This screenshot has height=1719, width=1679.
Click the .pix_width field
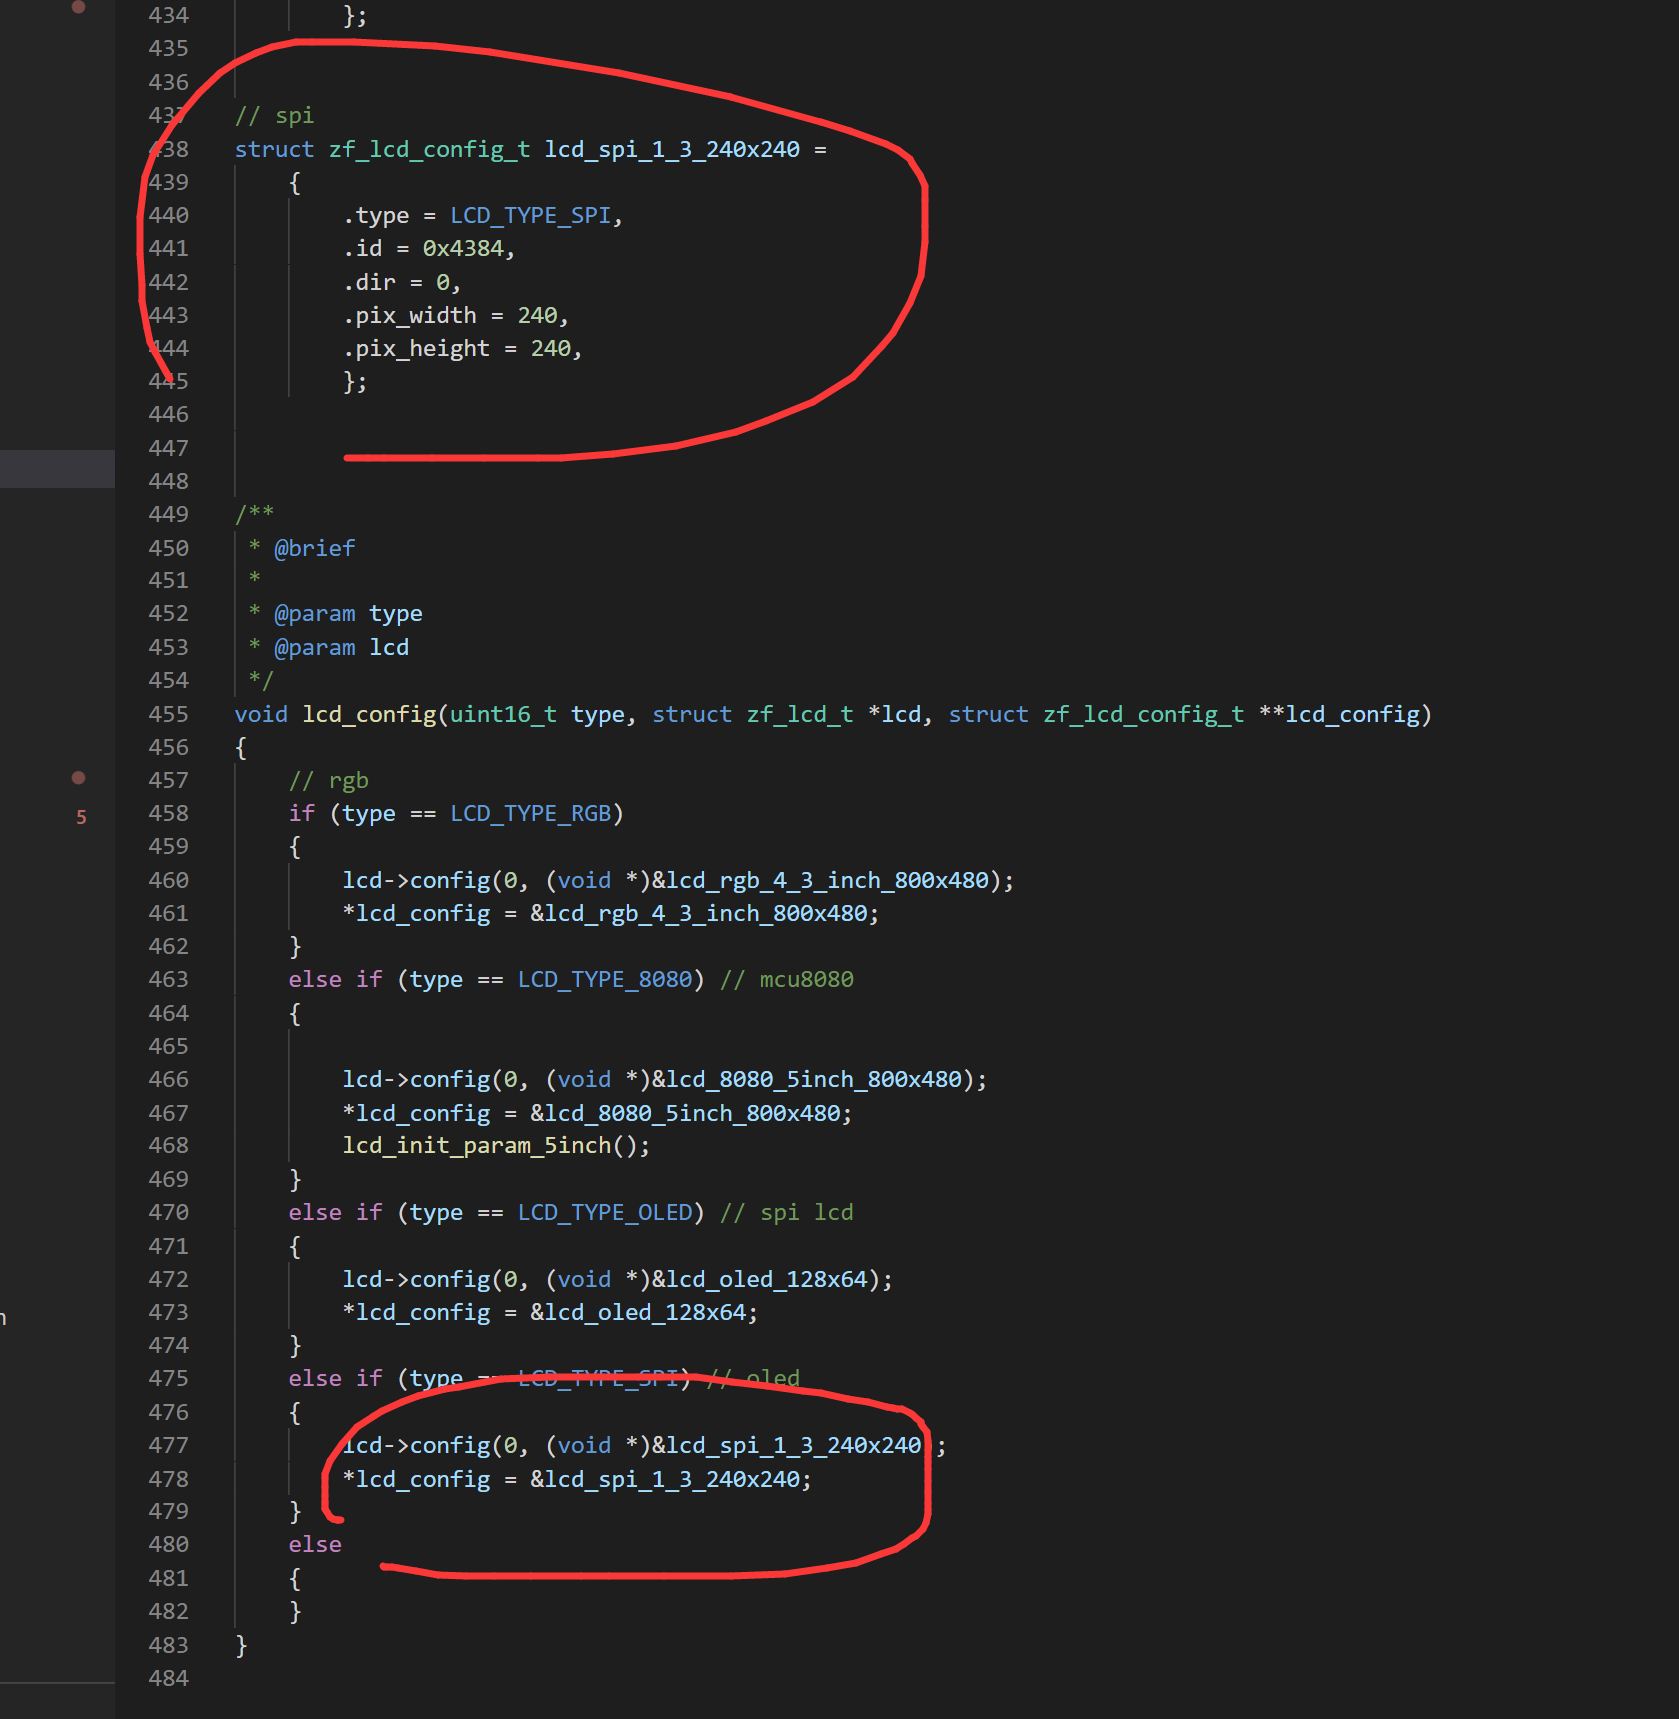coord(410,316)
